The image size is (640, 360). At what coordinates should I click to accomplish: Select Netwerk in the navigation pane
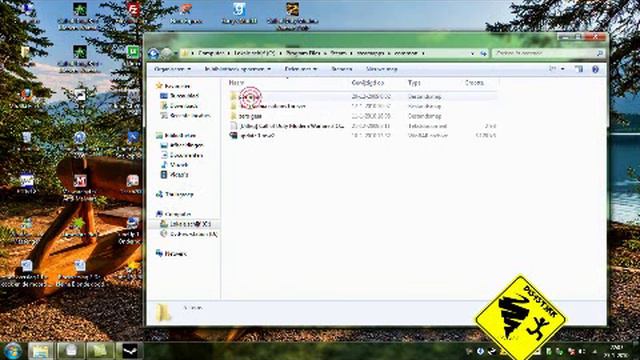[171, 254]
